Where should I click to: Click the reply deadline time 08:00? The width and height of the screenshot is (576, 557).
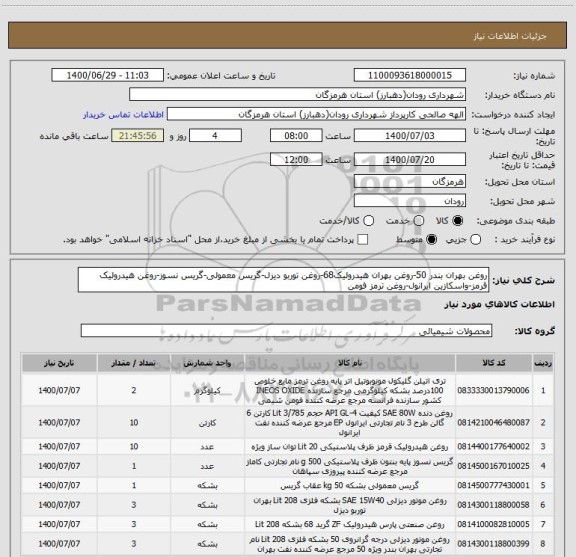(x=296, y=136)
